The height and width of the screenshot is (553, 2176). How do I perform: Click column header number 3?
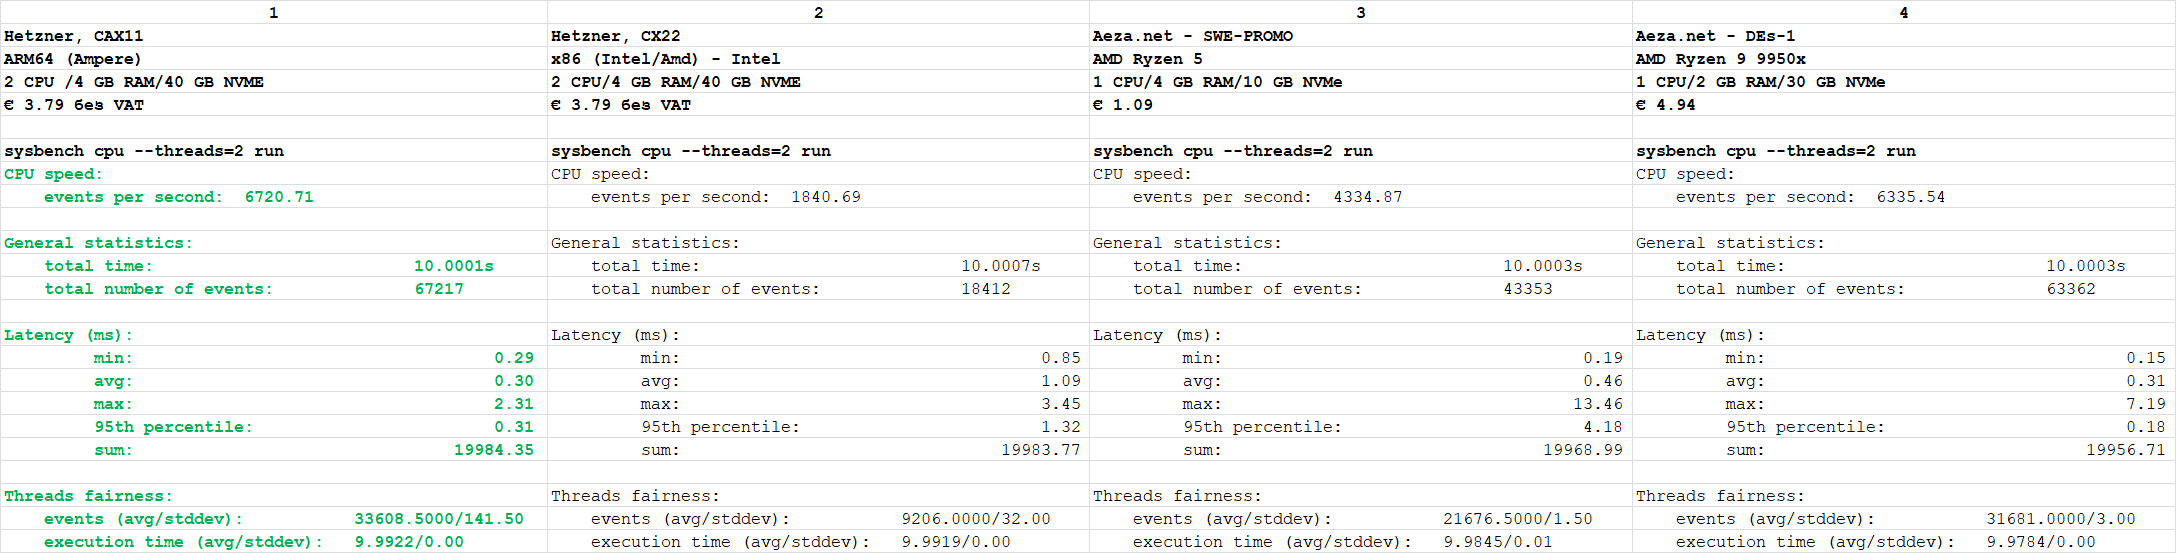(1360, 12)
